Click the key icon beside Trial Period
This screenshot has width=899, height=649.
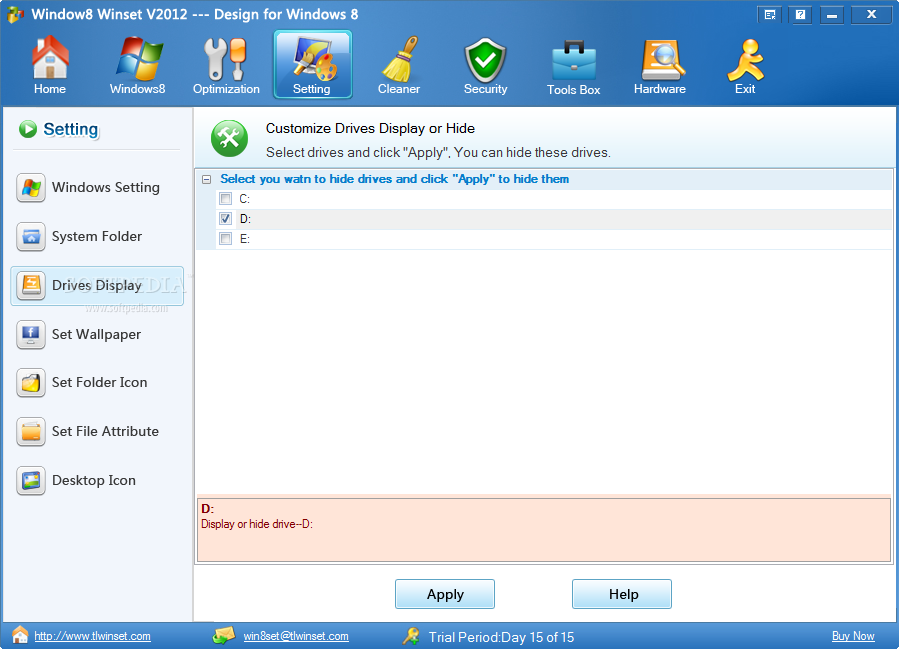point(411,635)
